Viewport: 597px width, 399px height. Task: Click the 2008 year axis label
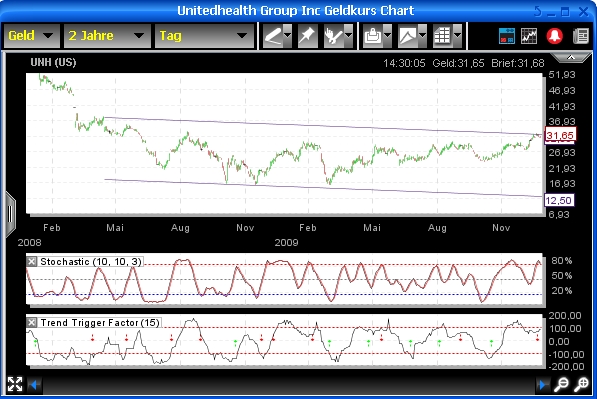29,243
